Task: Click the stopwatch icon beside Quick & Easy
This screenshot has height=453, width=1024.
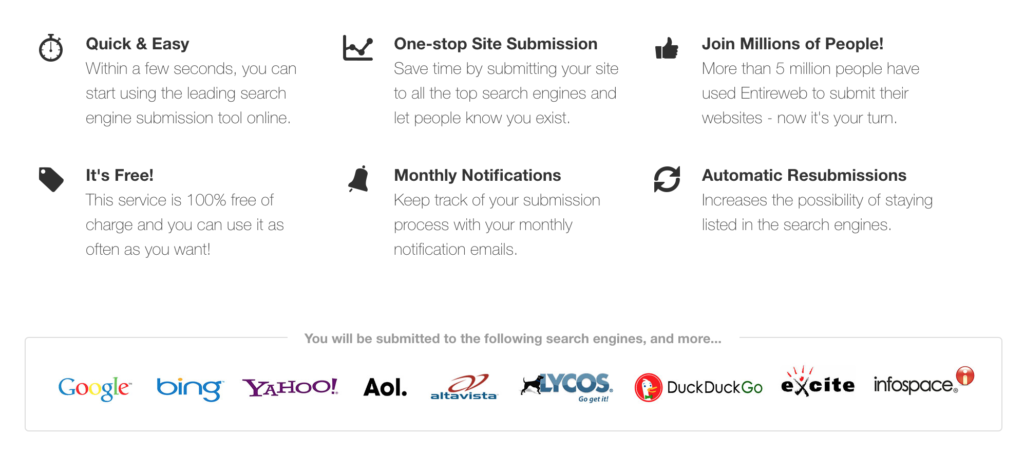Action: (50, 48)
